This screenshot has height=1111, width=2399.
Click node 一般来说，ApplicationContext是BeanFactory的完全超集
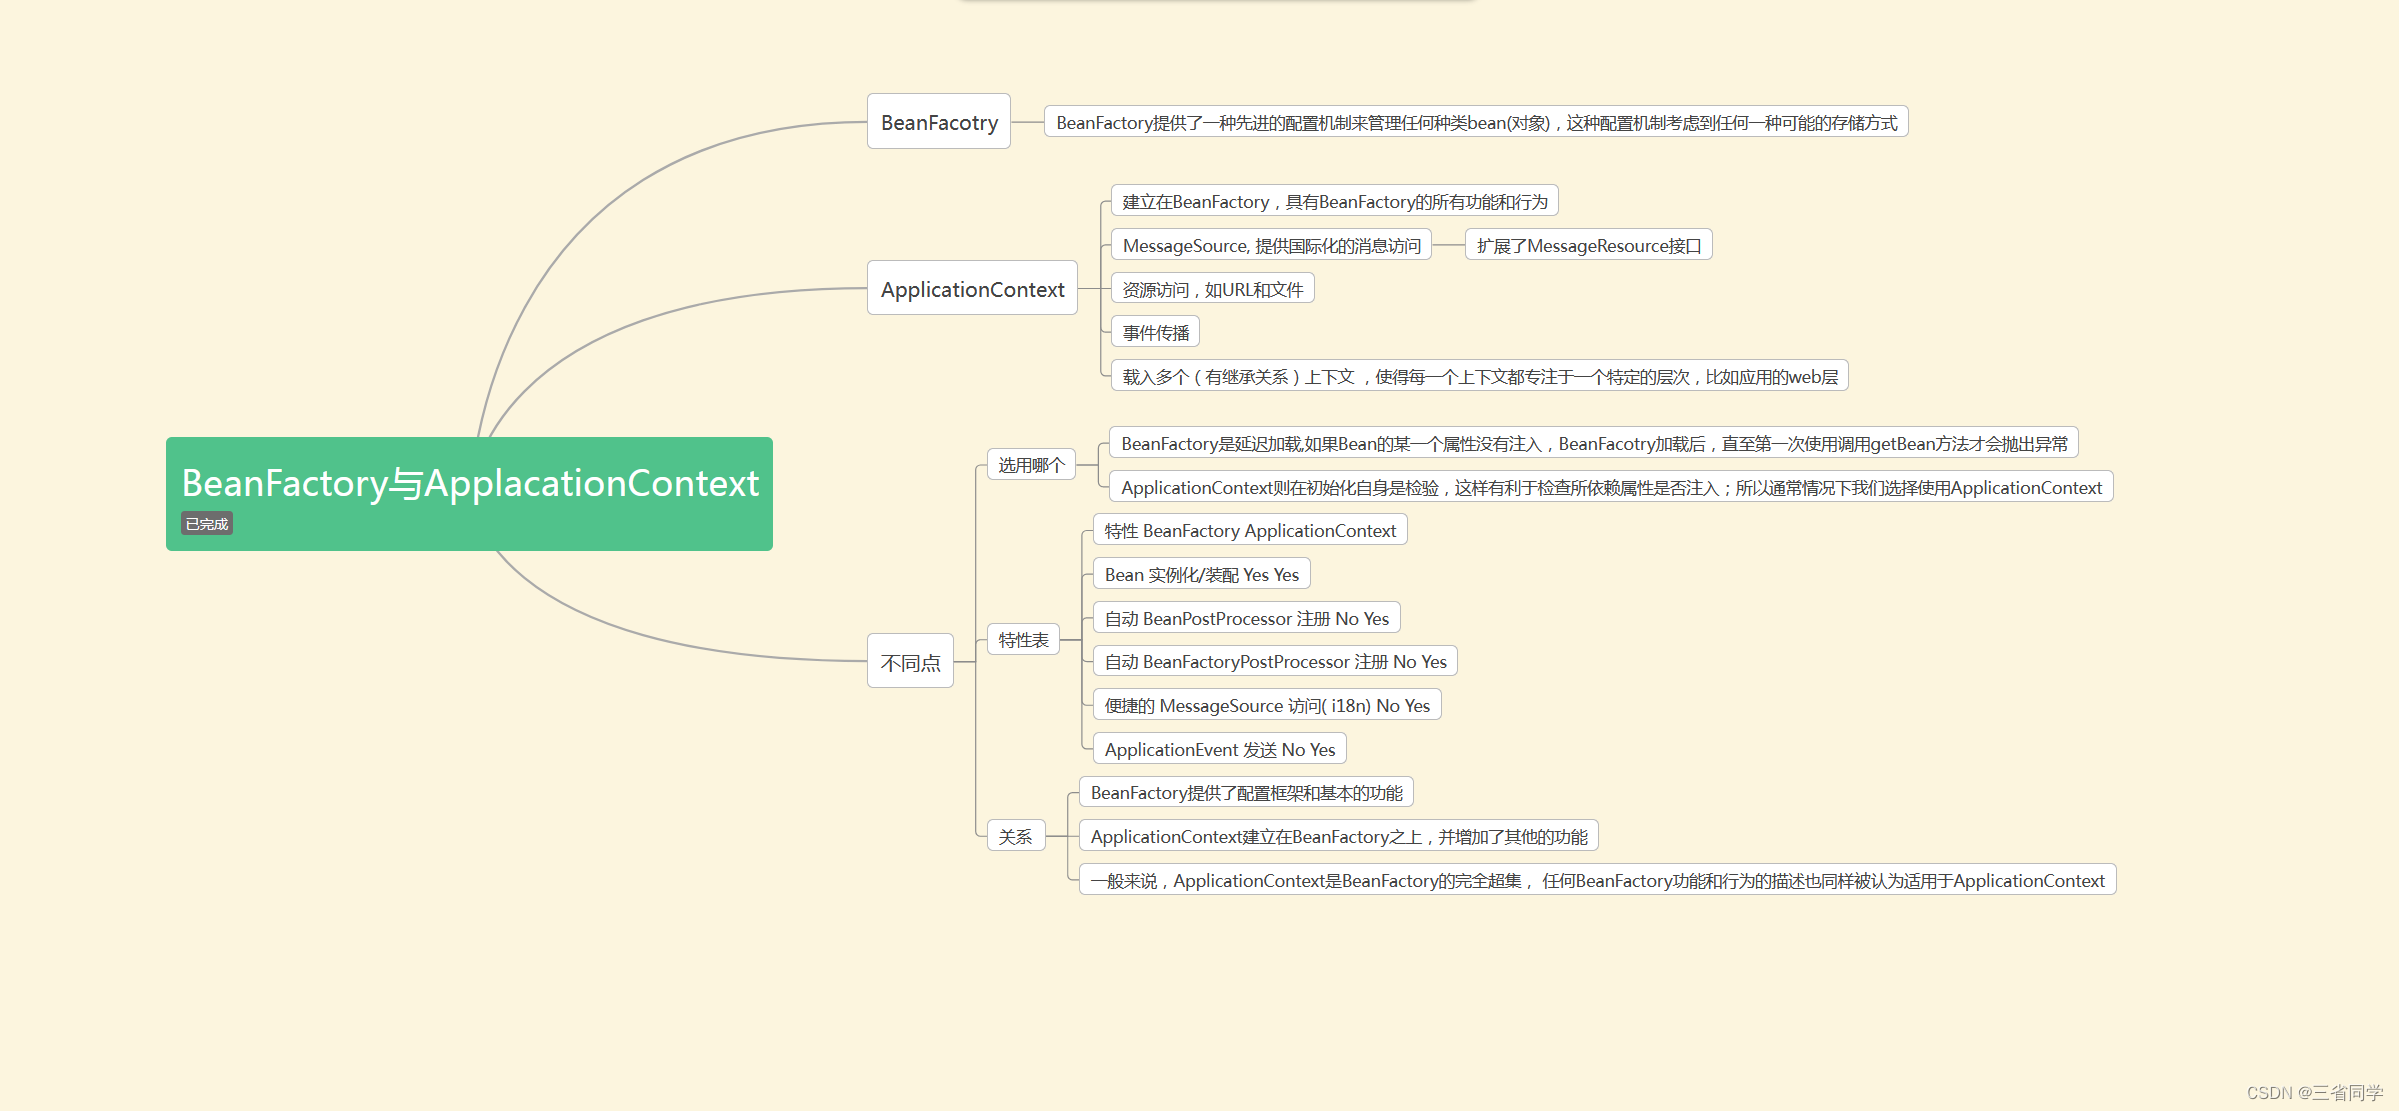pos(1598,880)
